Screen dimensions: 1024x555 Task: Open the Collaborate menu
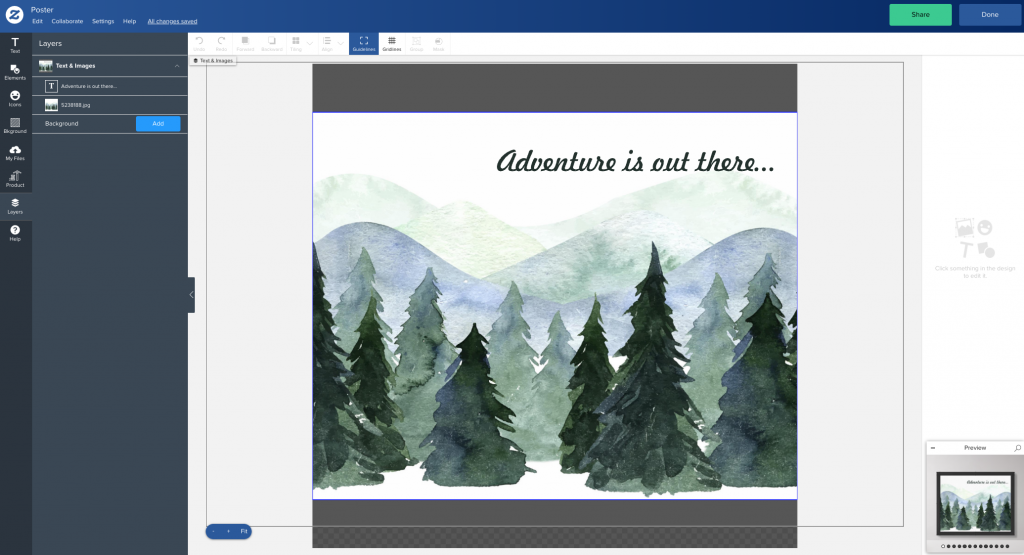coord(67,21)
